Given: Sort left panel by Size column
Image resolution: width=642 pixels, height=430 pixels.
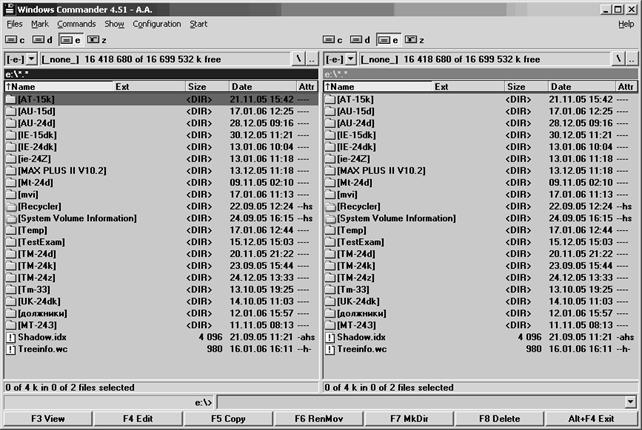Looking at the screenshot, I should click(207, 87).
